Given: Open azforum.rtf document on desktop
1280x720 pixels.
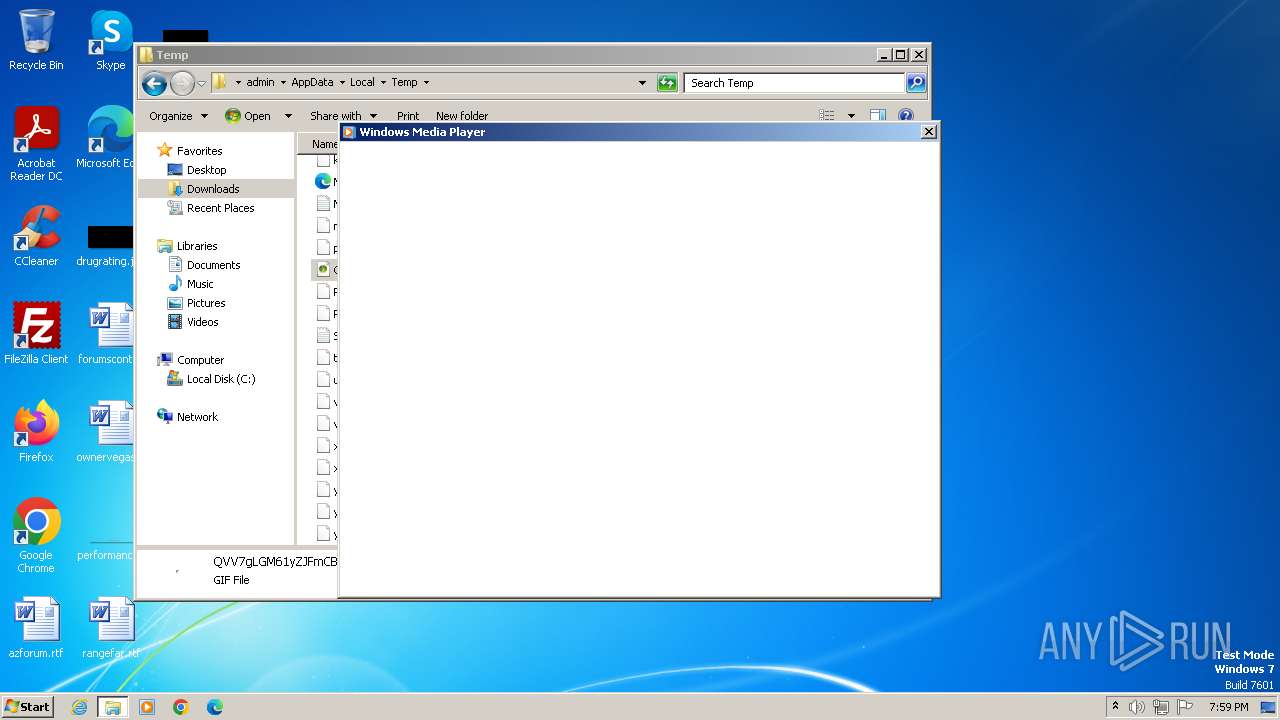Looking at the screenshot, I should 36,628.
